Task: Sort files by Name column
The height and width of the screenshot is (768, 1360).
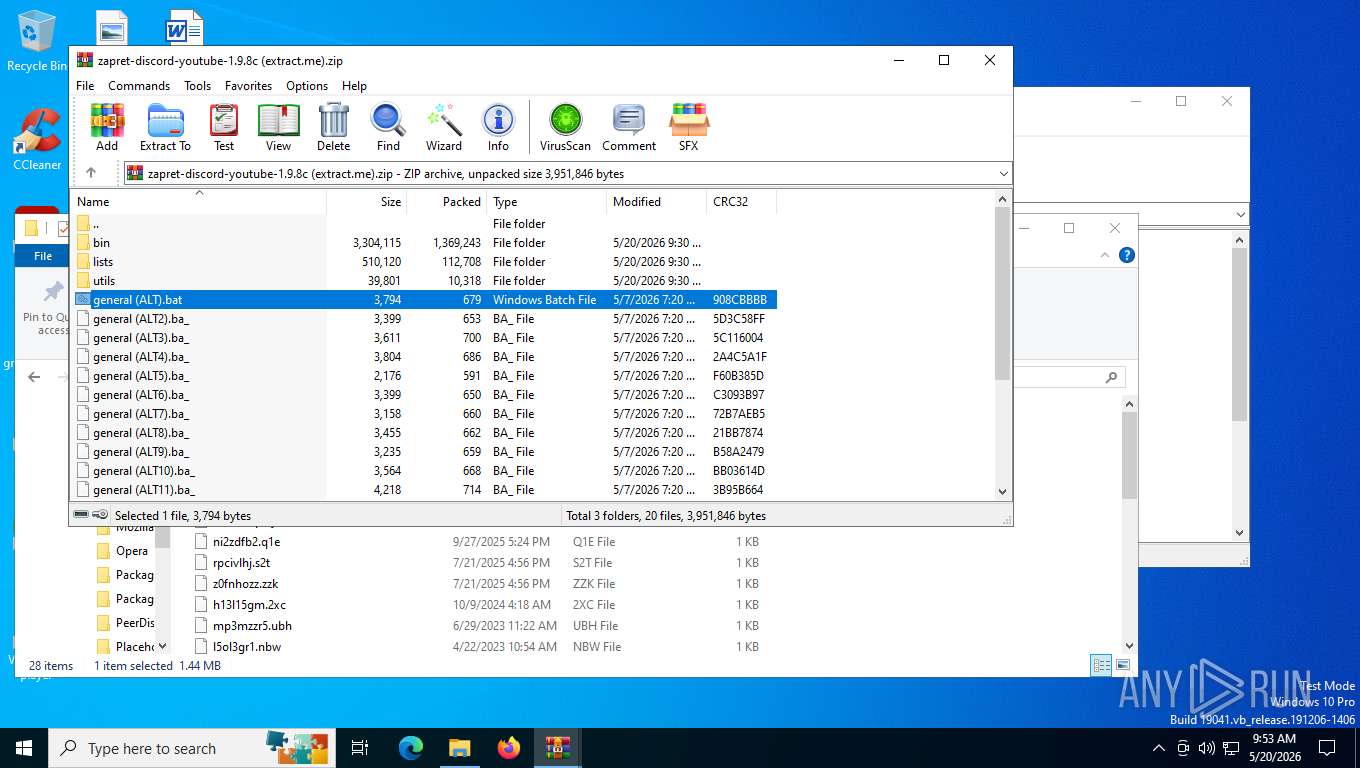Action: click(x=198, y=201)
